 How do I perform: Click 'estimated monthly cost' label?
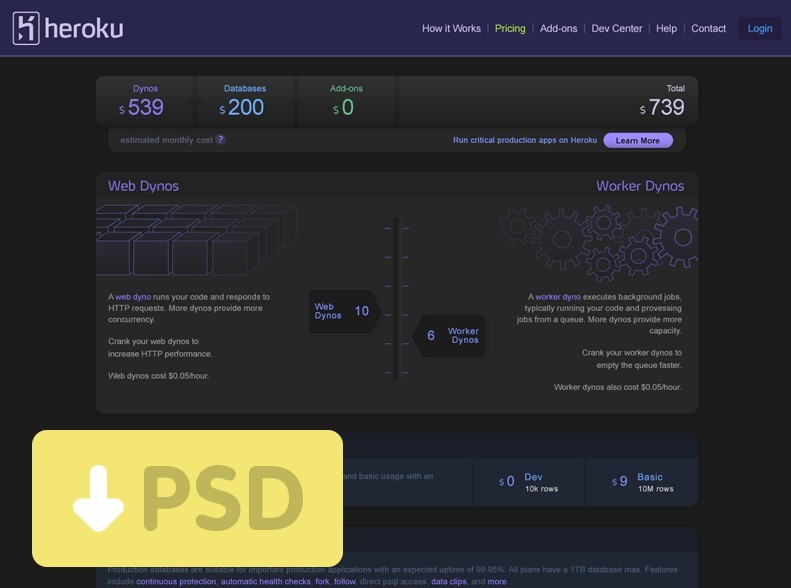(x=166, y=140)
